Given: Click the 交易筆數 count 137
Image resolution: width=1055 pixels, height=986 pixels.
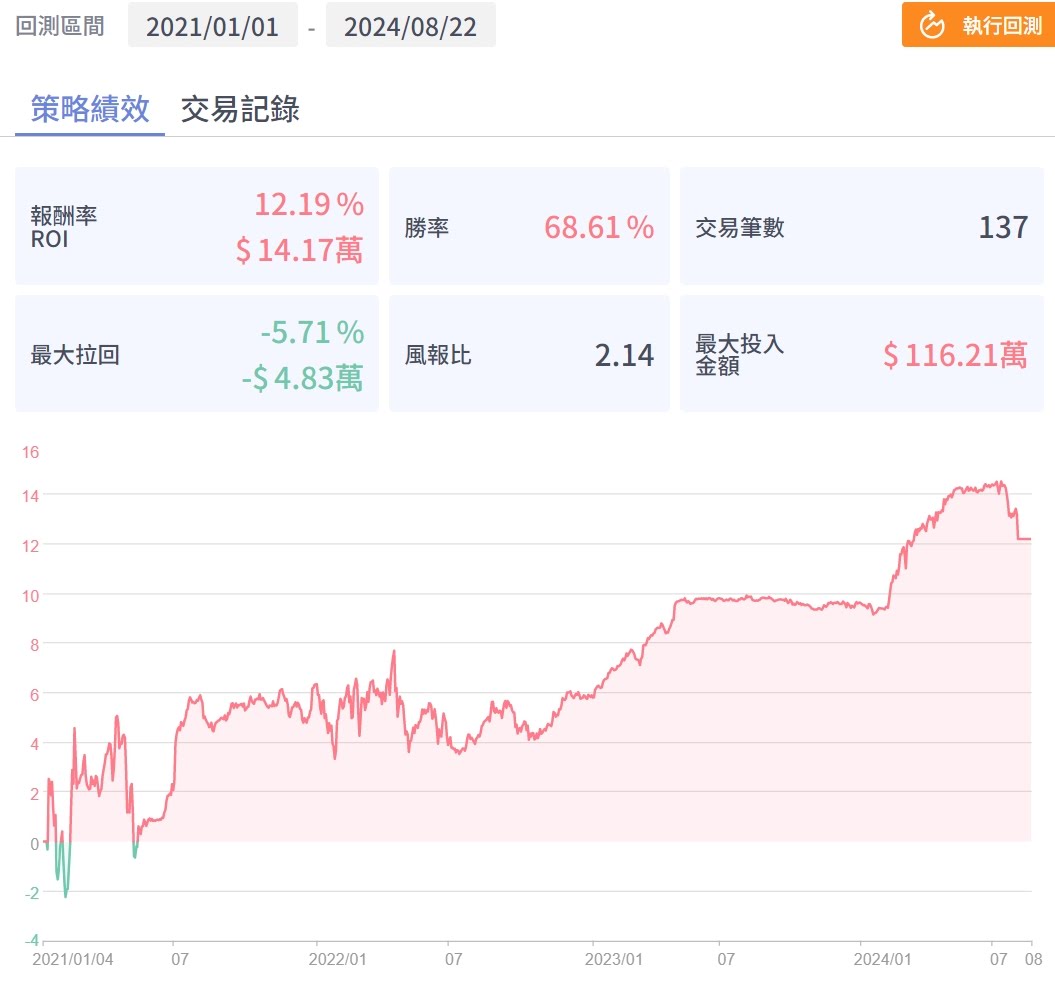Looking at the screenshot, I should coord(1002,227).
